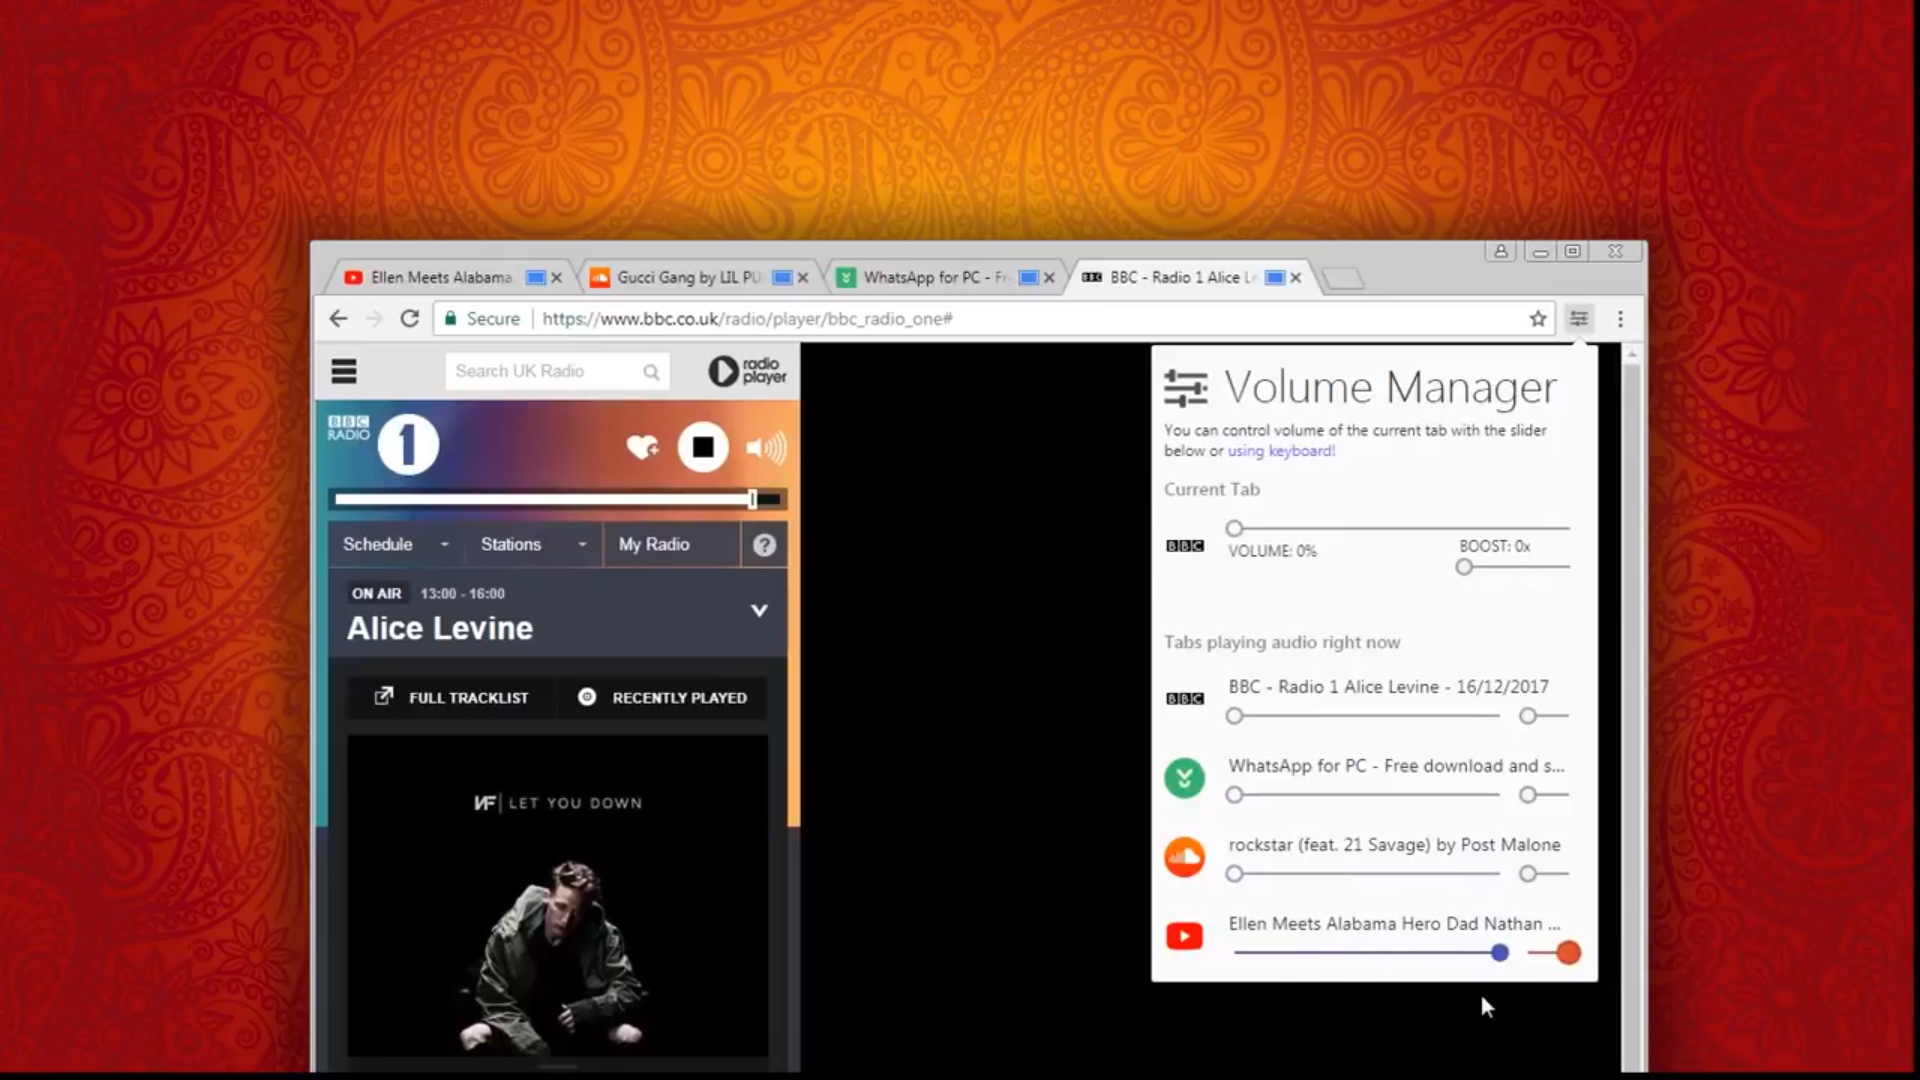Click the address bar URL
The image size is (1920, 1080).
[747, 319]
